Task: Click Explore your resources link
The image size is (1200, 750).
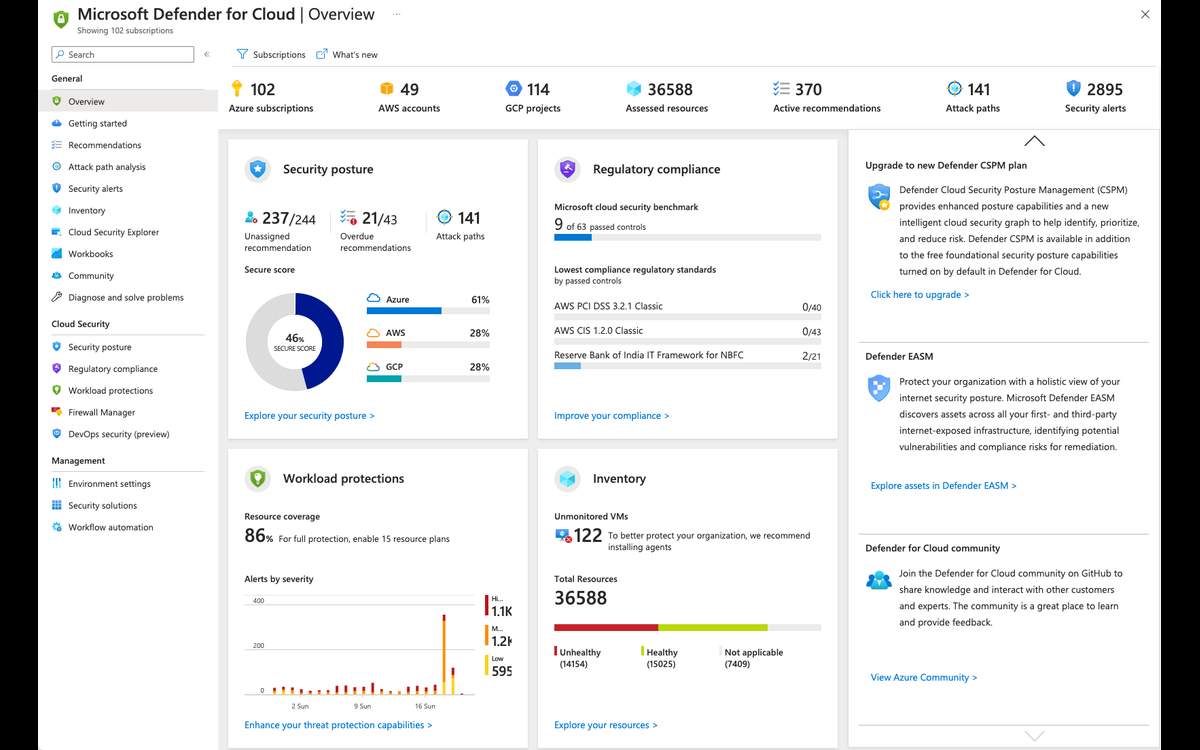Action: point(606,725)
